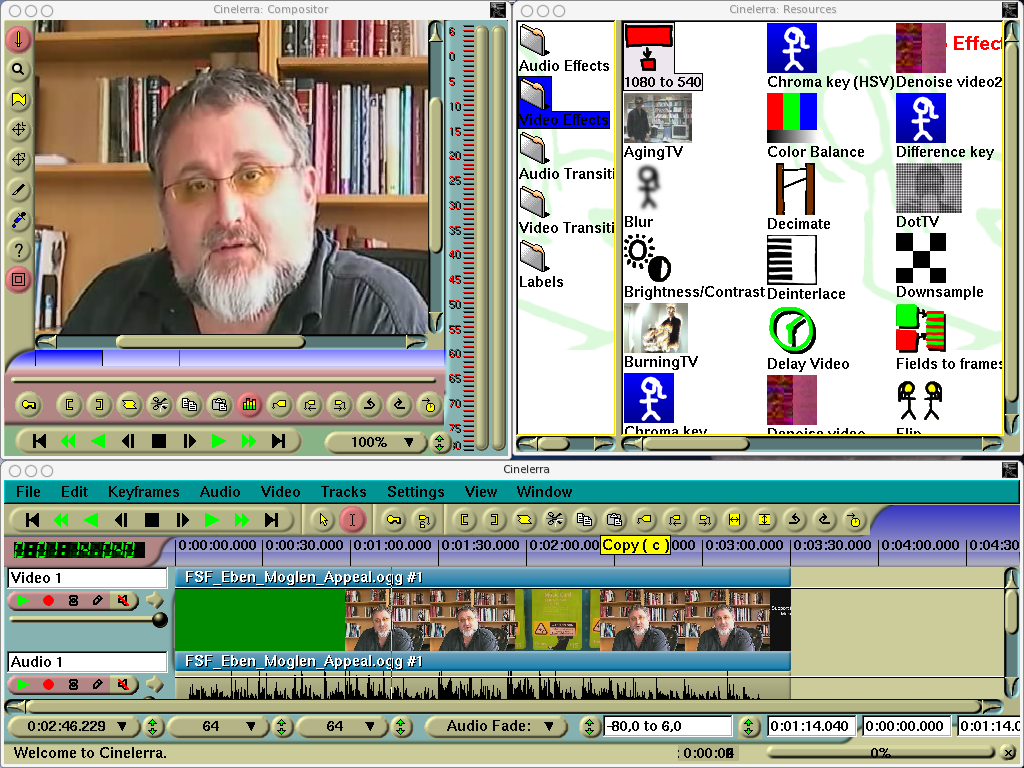Arm the Video 1 track for recording
Viewport: 1024px width, 768px height.
(x=48, y=600)
